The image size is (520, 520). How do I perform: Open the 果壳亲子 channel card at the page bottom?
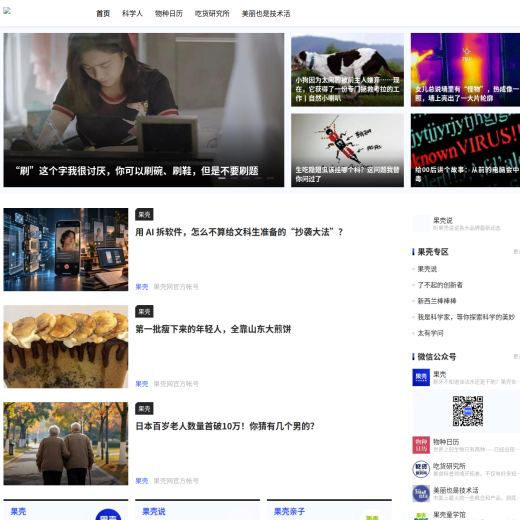click(329, 510)
